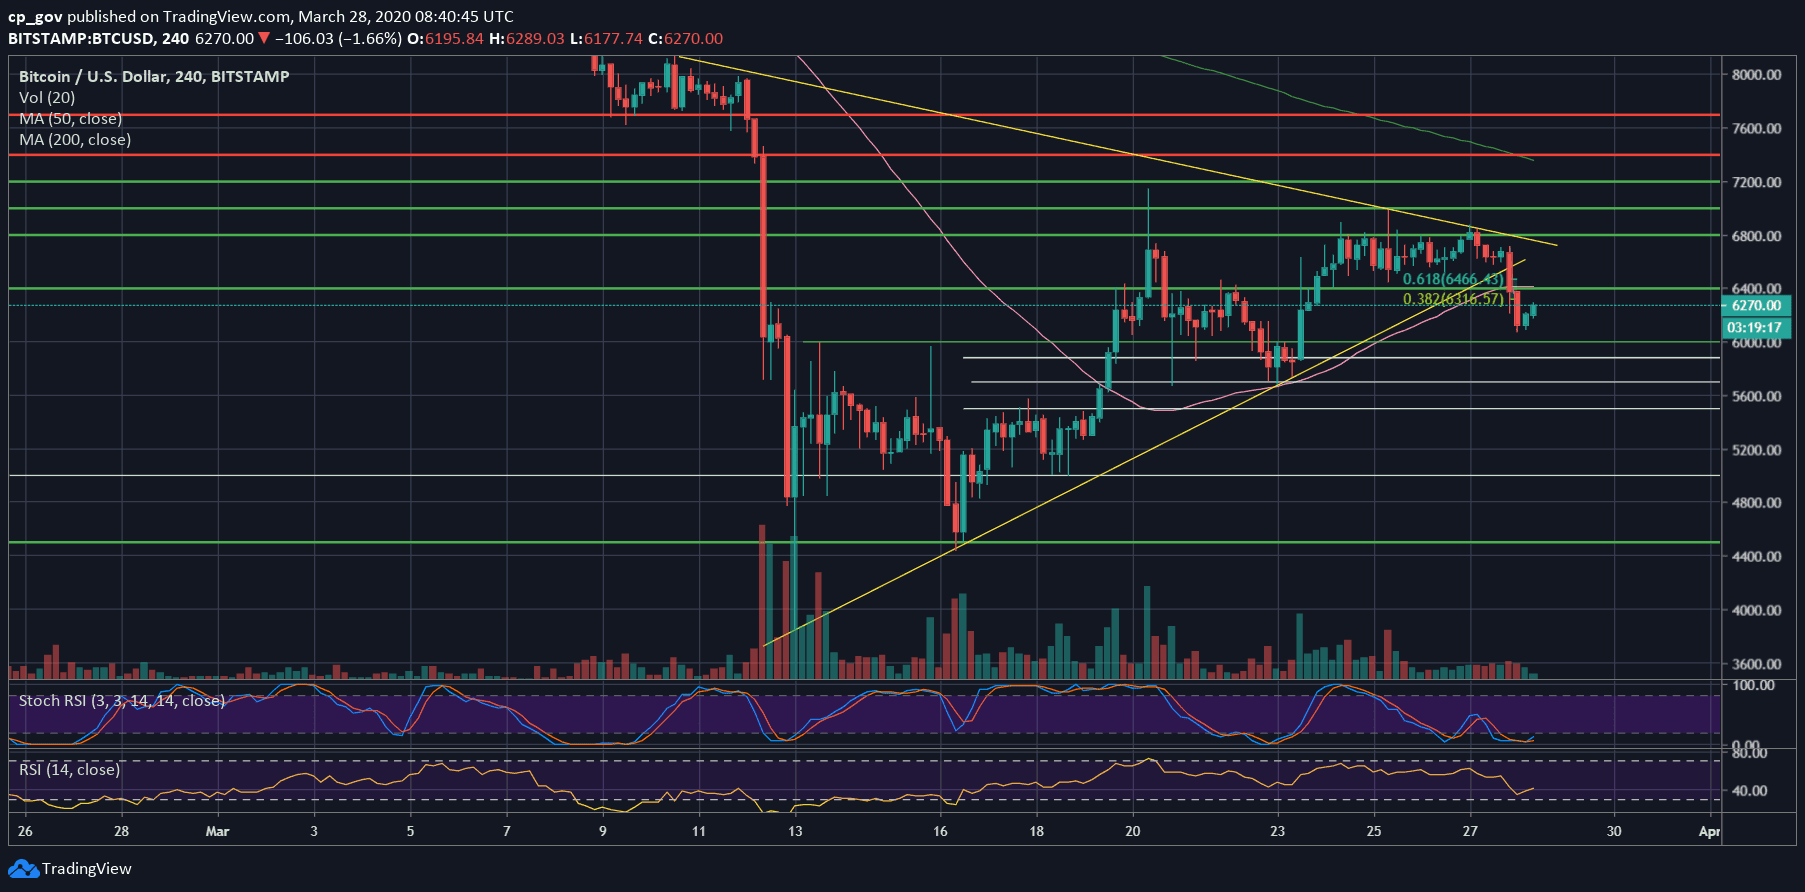This screenshot has height=892, width=1805.
Task: Click the 4000.00 price axis label
Action: [x=1756, y=610]
